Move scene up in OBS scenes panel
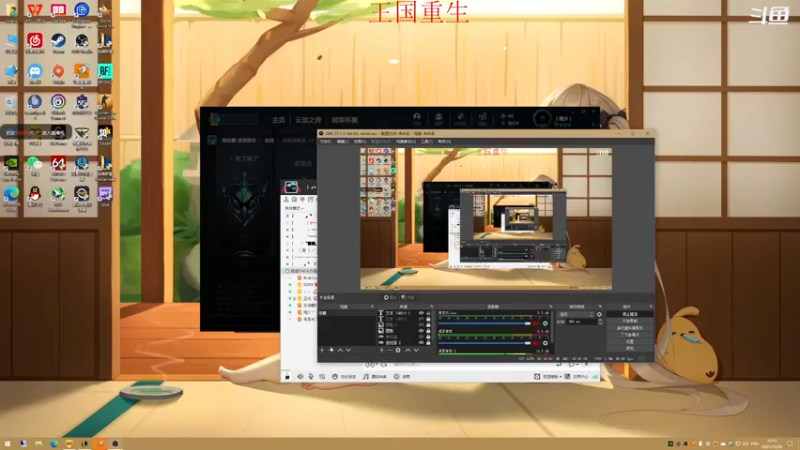This screenshot has height=450, width=800. tap(340, 350)
